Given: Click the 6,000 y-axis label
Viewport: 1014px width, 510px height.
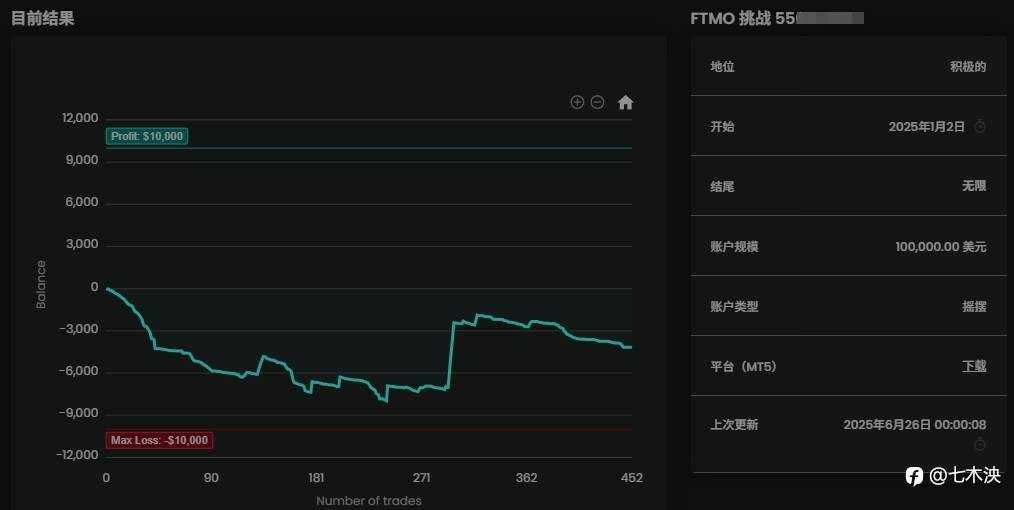Looking at the screenshot, I should click(82, 202).
